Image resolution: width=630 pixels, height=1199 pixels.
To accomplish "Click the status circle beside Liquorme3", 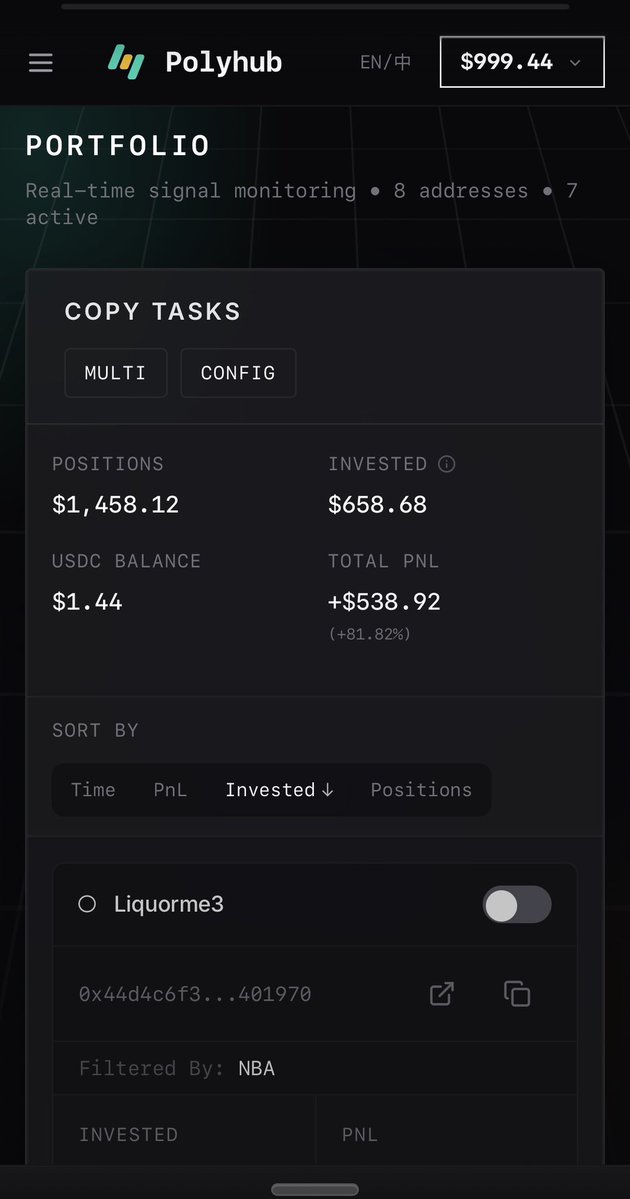I will [x=87, y=904].
